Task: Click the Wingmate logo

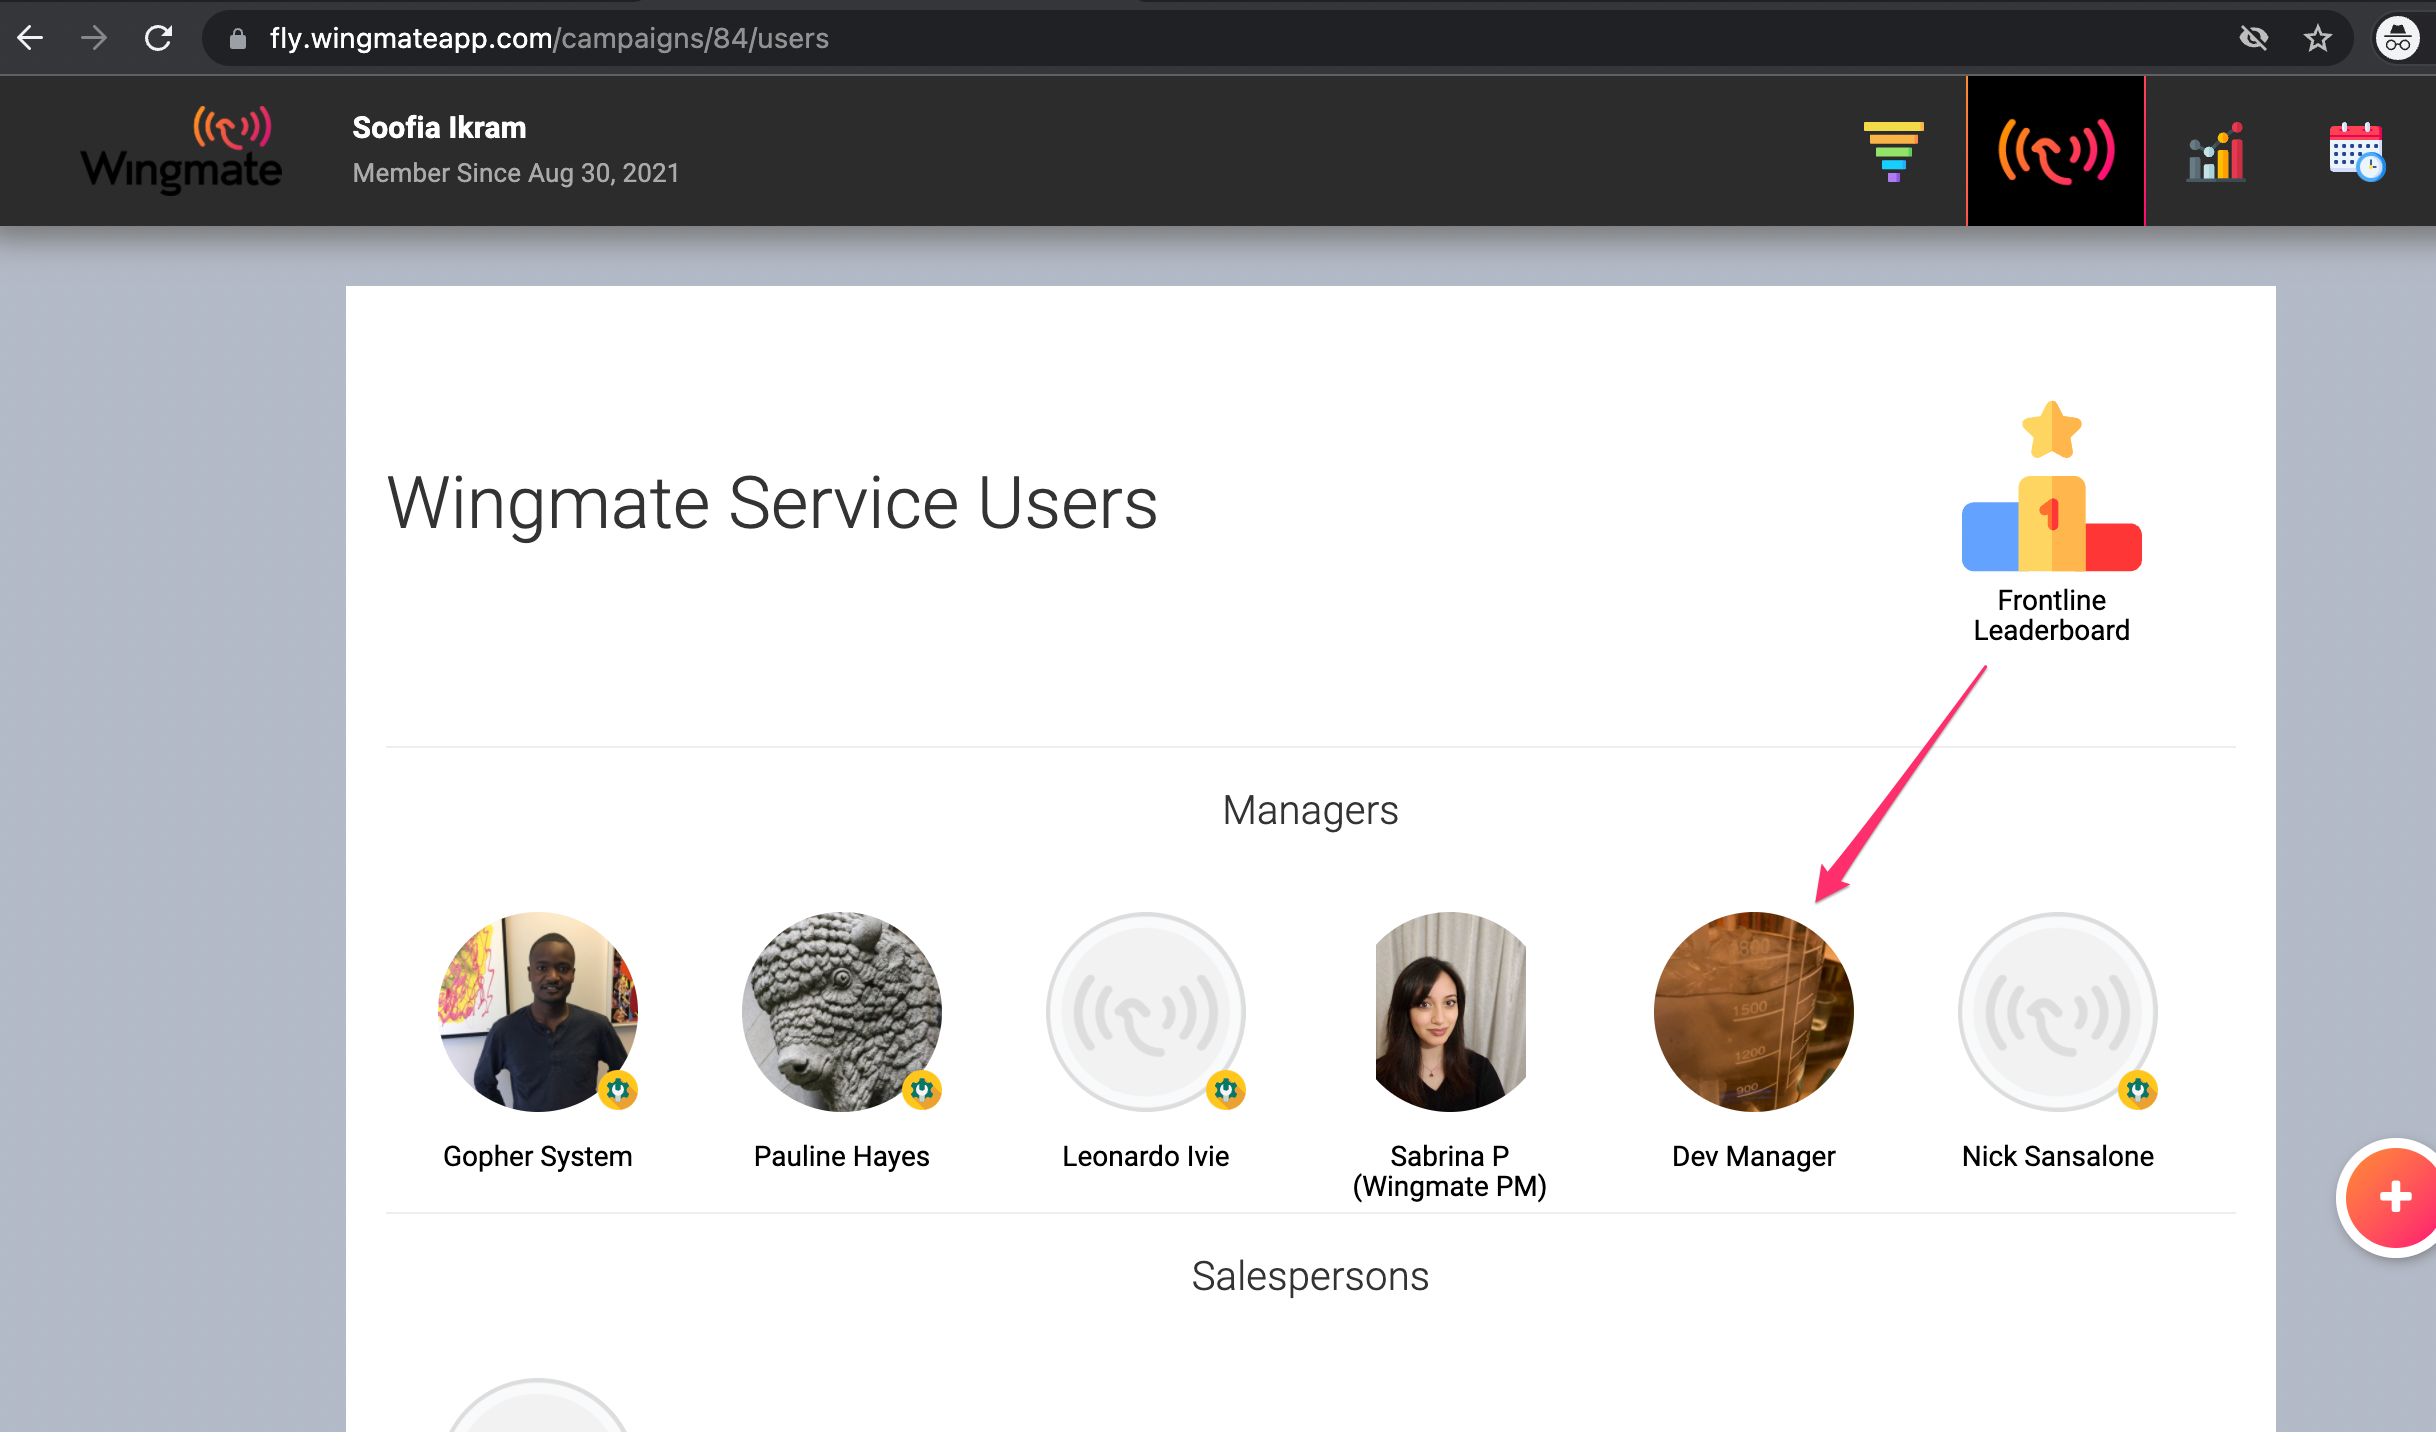Action: [181, 150]
